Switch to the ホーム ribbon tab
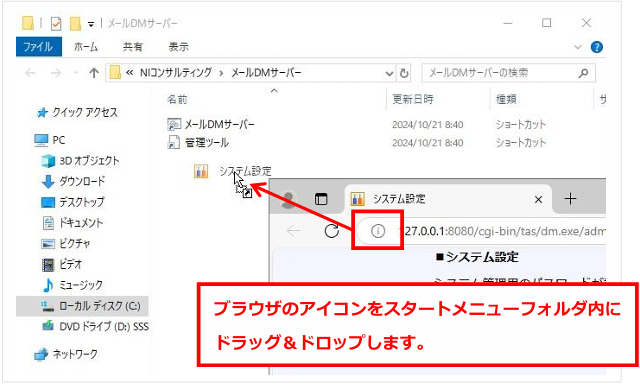640x384 pixels. pos(86,47)
